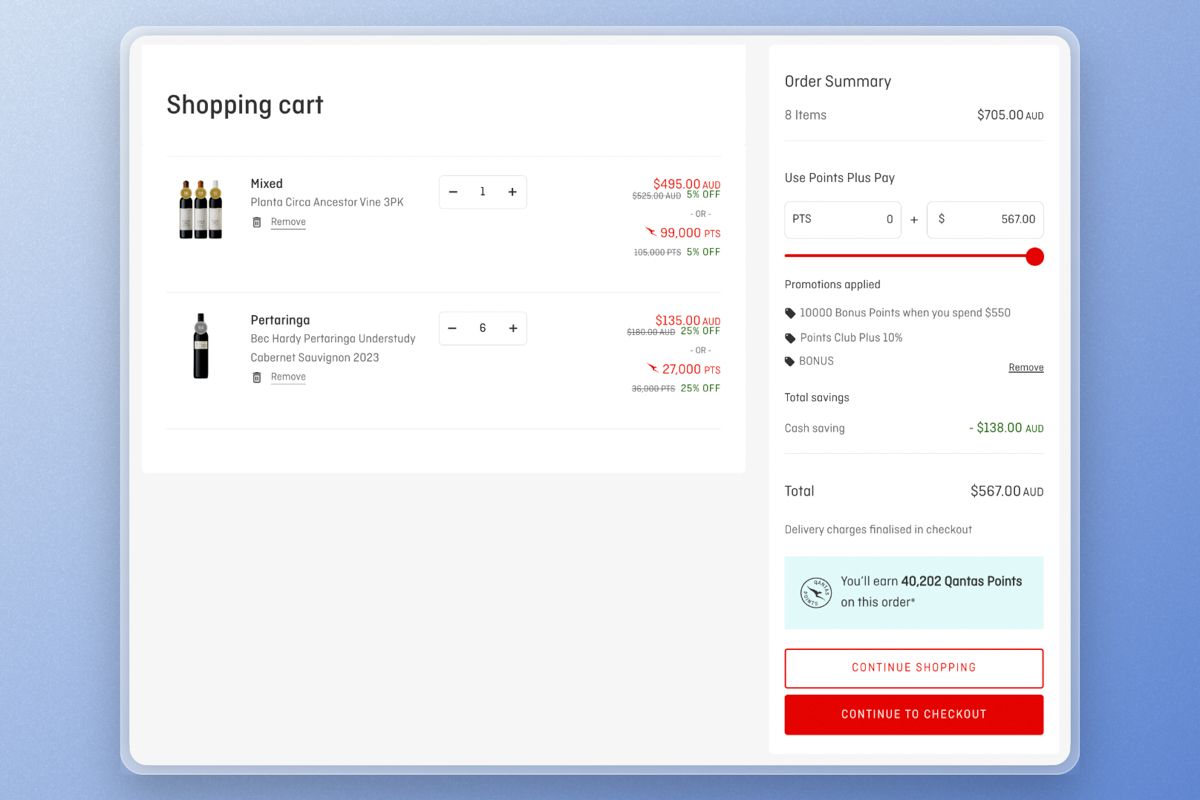Image resolution: width=1200 pixels, height=800 pixels.
Task: Click the Qantas Points round logo icon
Action: (816, 593)
